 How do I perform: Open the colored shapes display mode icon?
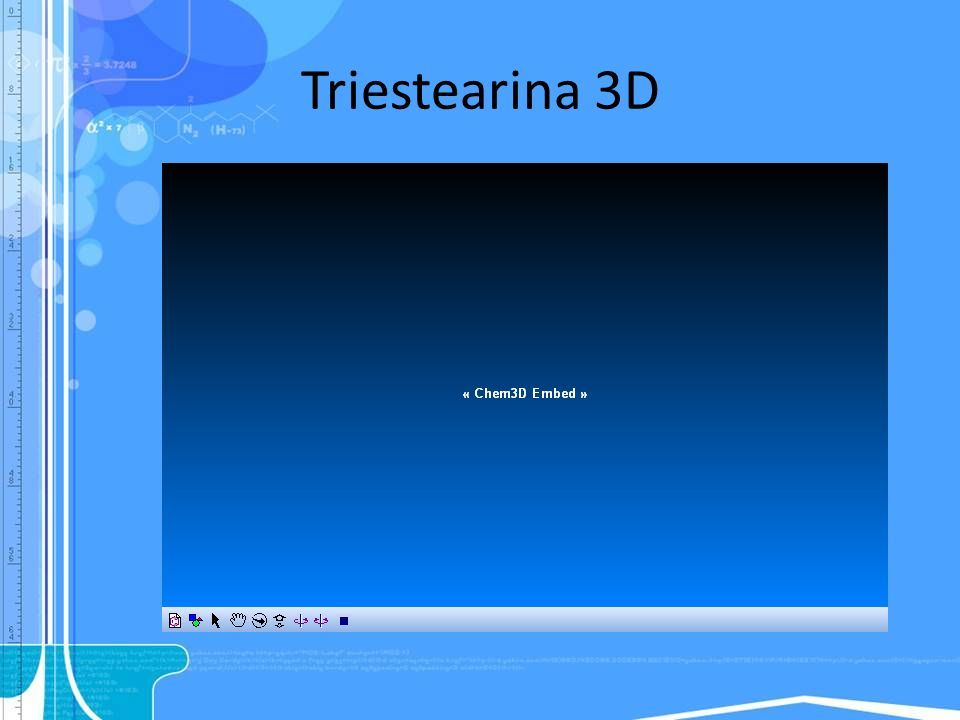[195, 621]
